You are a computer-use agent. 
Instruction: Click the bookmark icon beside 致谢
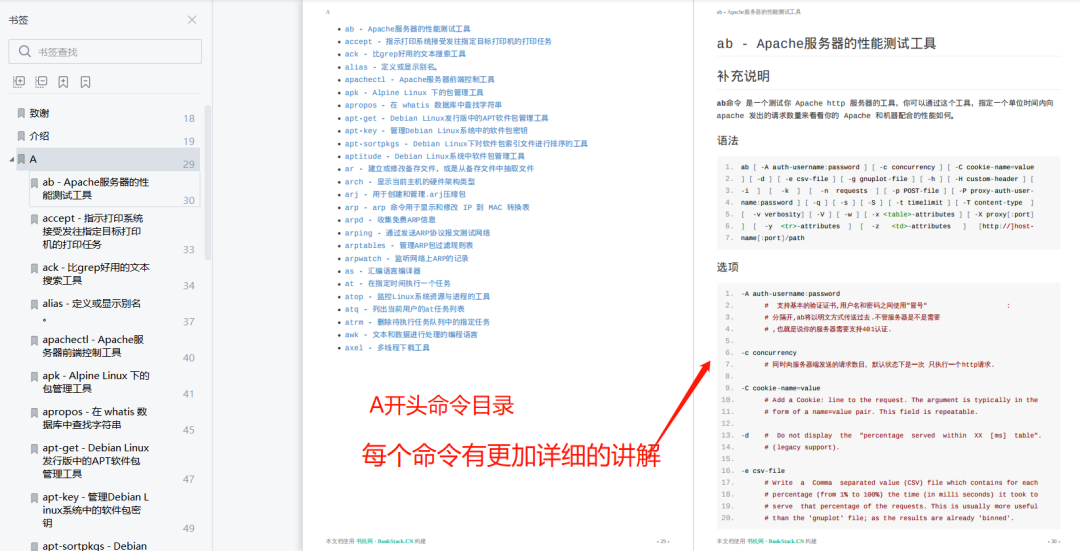(x=21, y=113)
